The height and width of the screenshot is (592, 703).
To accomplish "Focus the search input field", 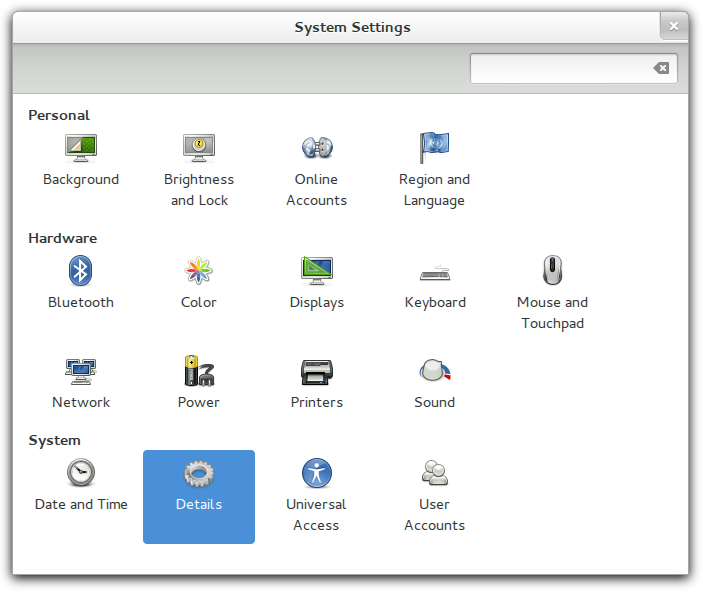I will [x=573, y=69].
